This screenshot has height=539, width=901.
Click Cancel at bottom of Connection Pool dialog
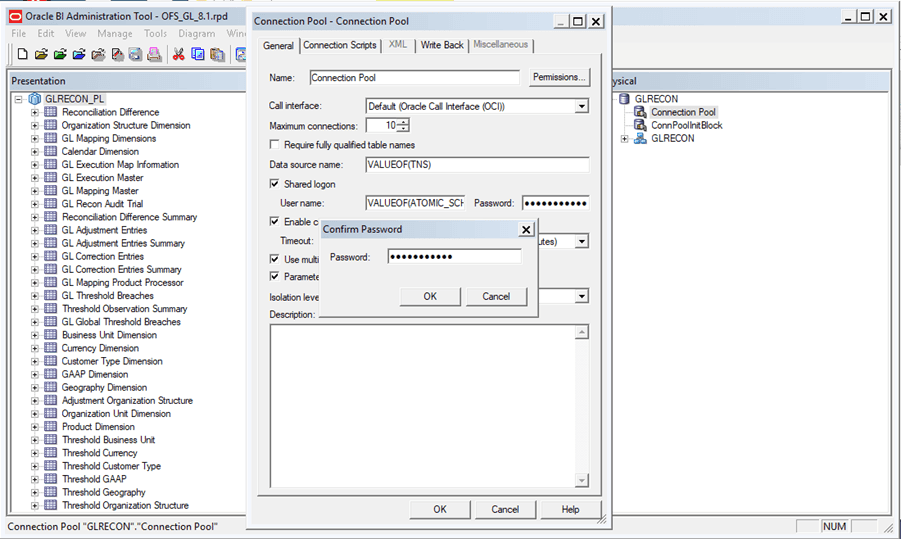point(505,509)
